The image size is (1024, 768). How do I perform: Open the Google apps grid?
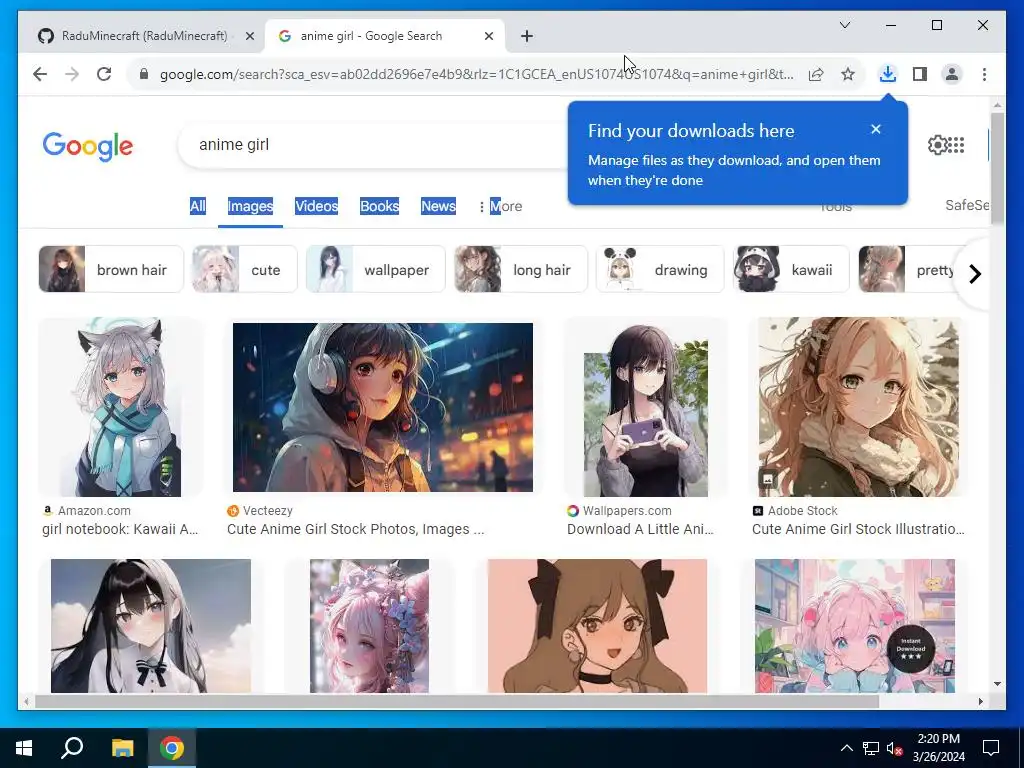[956, 144]
